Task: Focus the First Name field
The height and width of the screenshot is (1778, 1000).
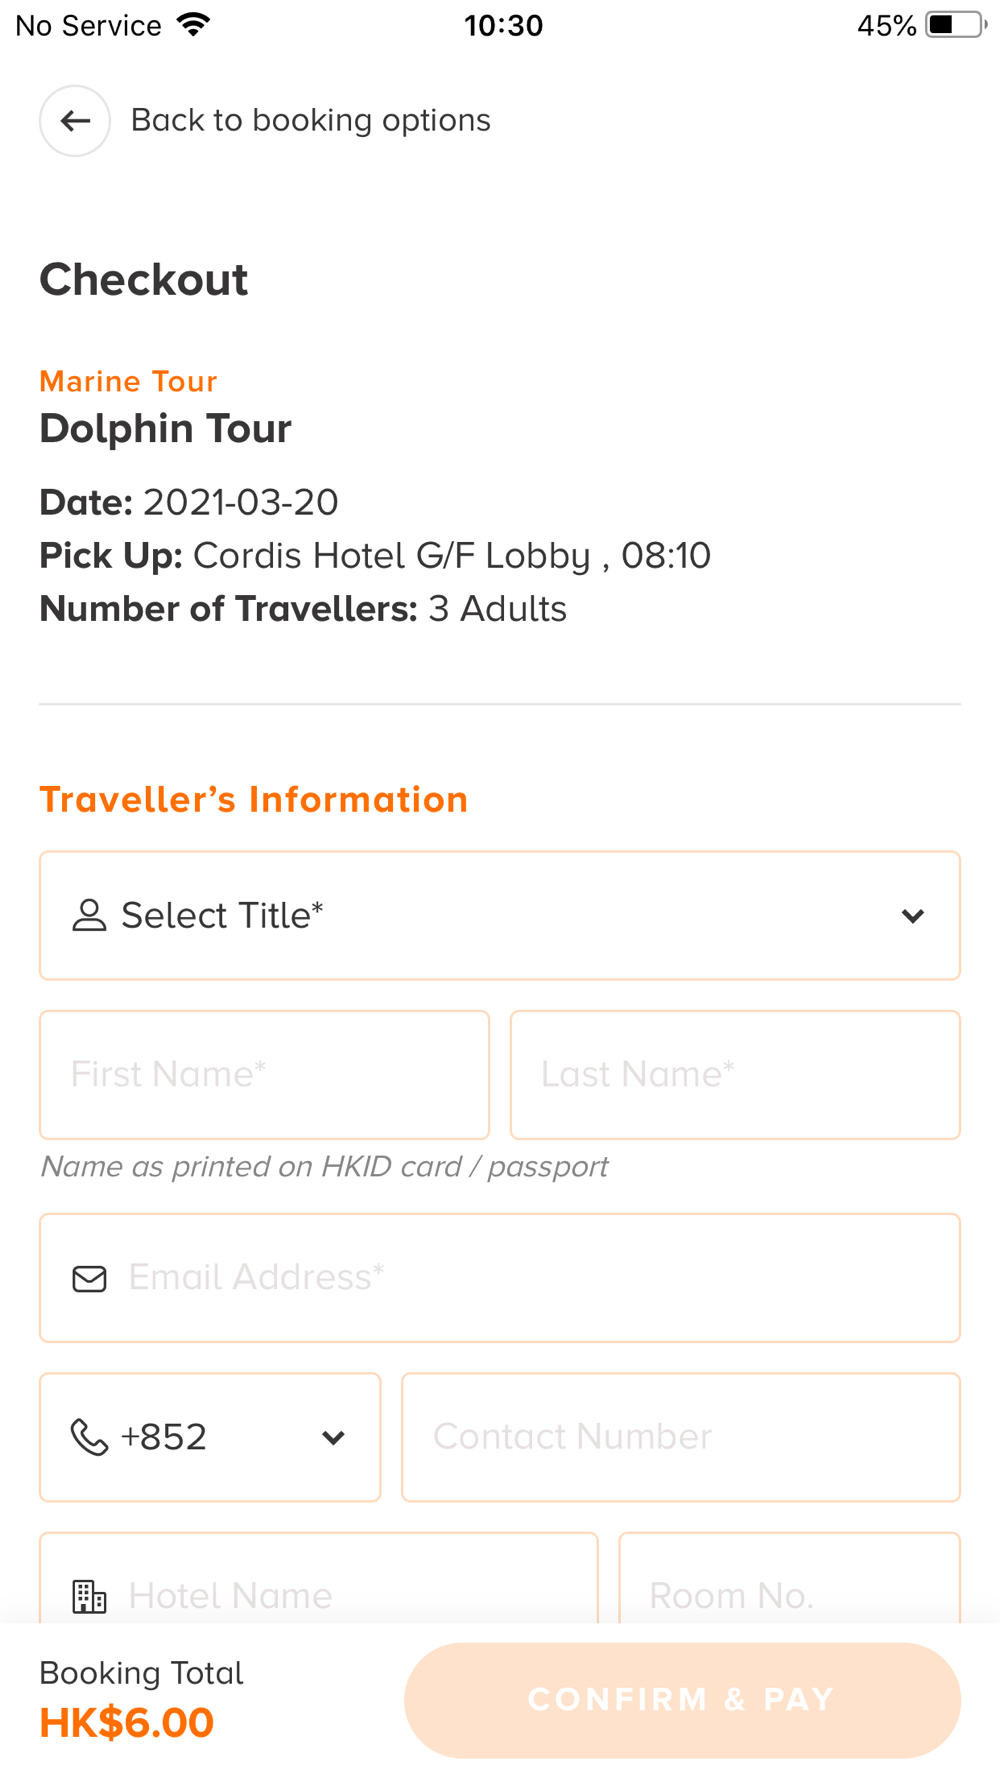Action: click(264, 1074)
